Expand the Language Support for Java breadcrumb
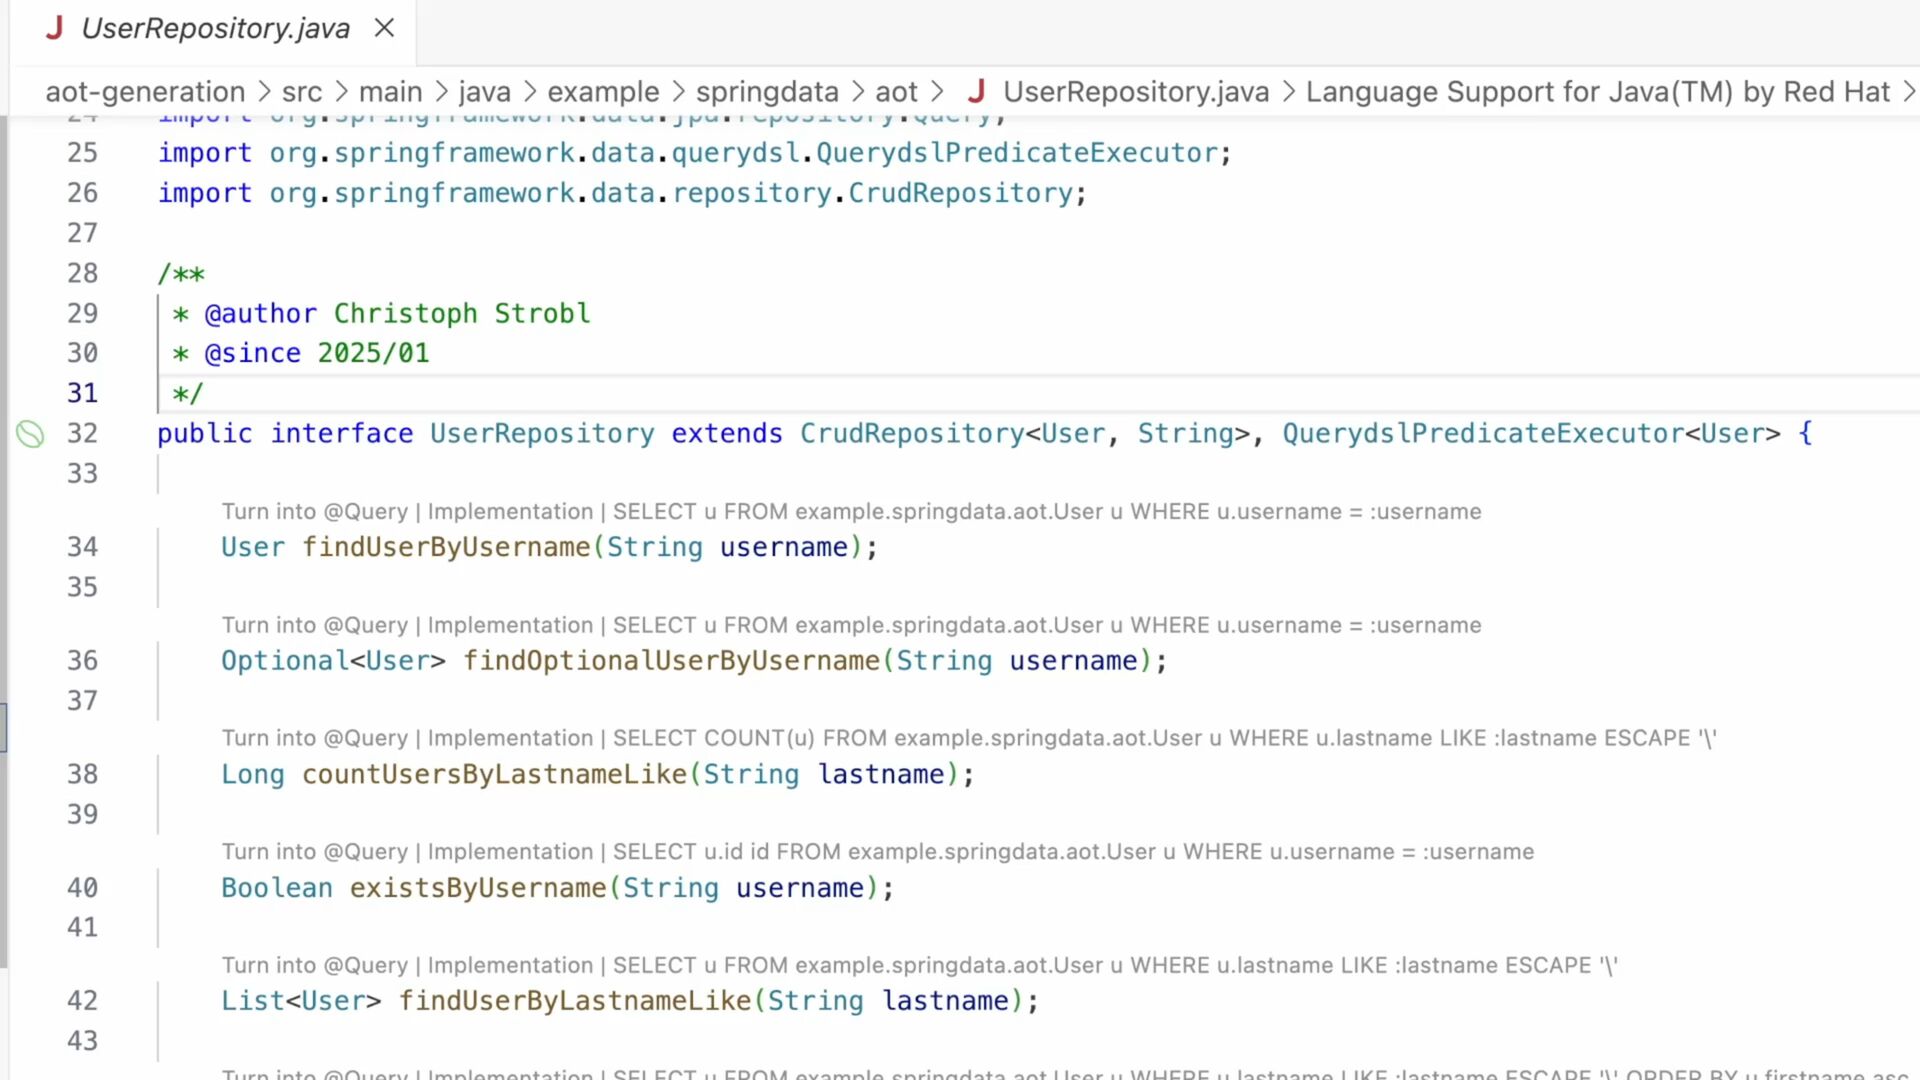 (x=1597, y=92)
